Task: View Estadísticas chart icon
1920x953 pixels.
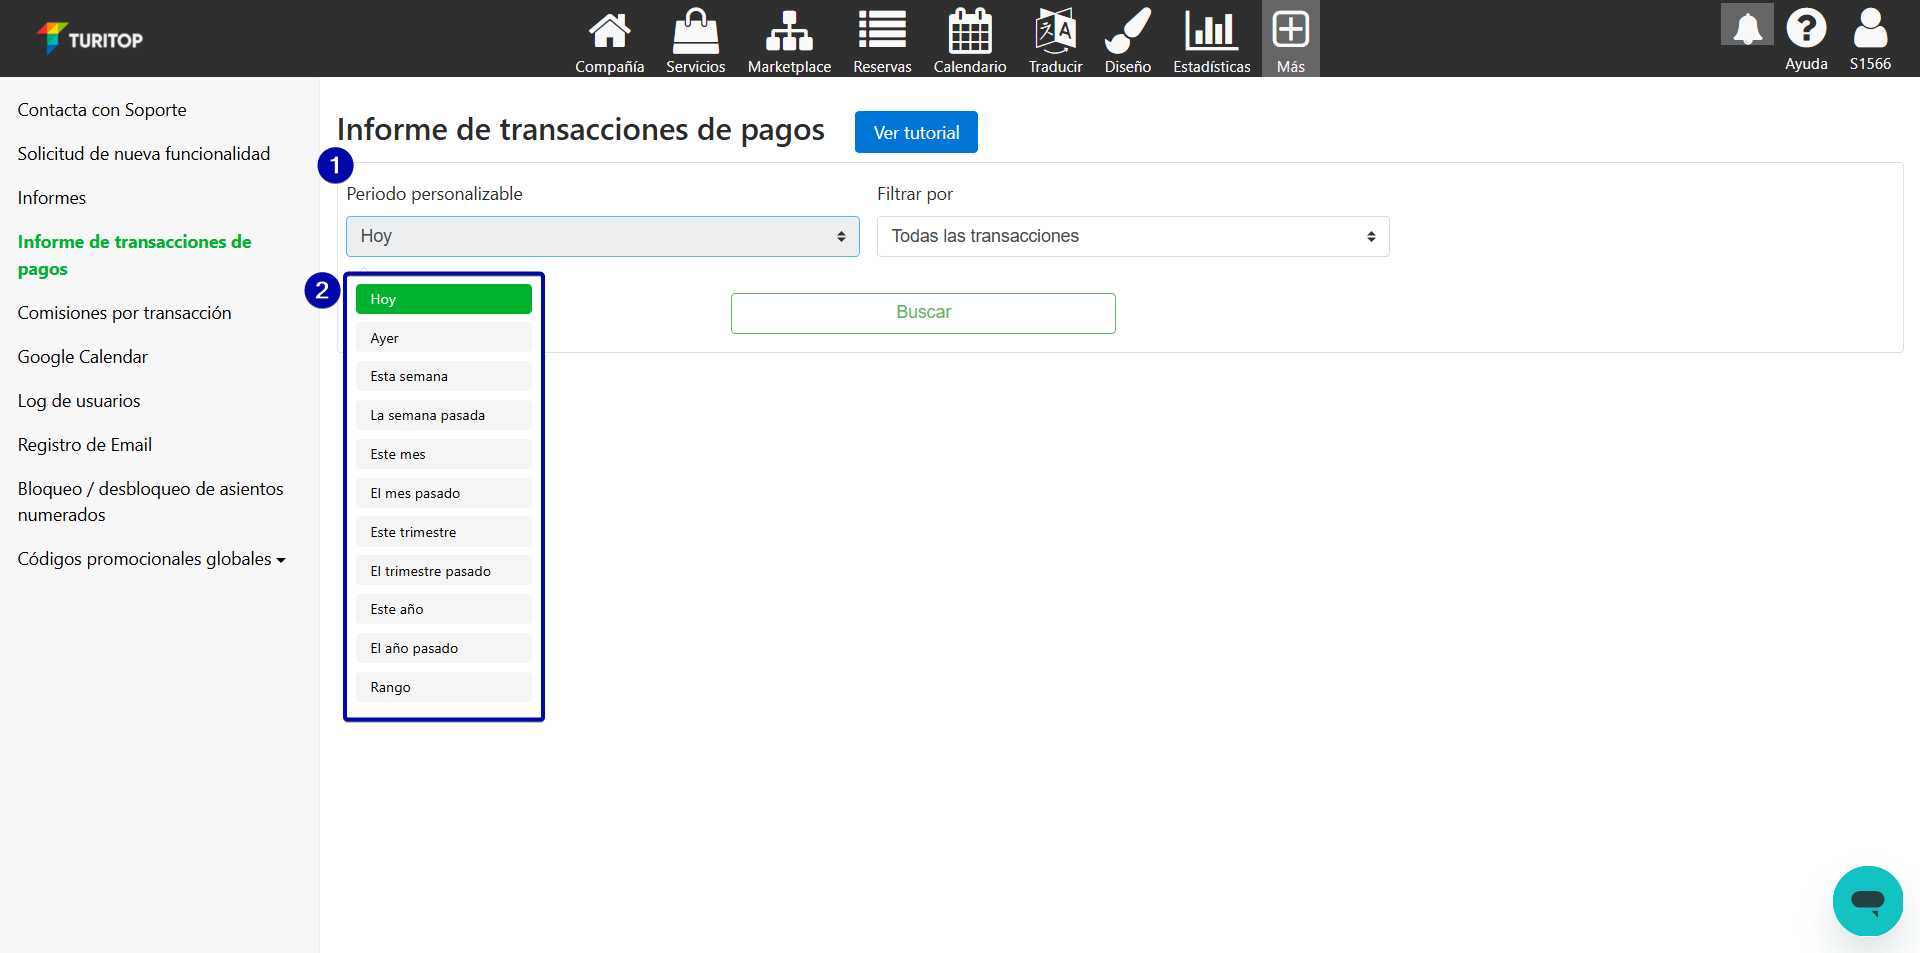Action: (1211, 32)
